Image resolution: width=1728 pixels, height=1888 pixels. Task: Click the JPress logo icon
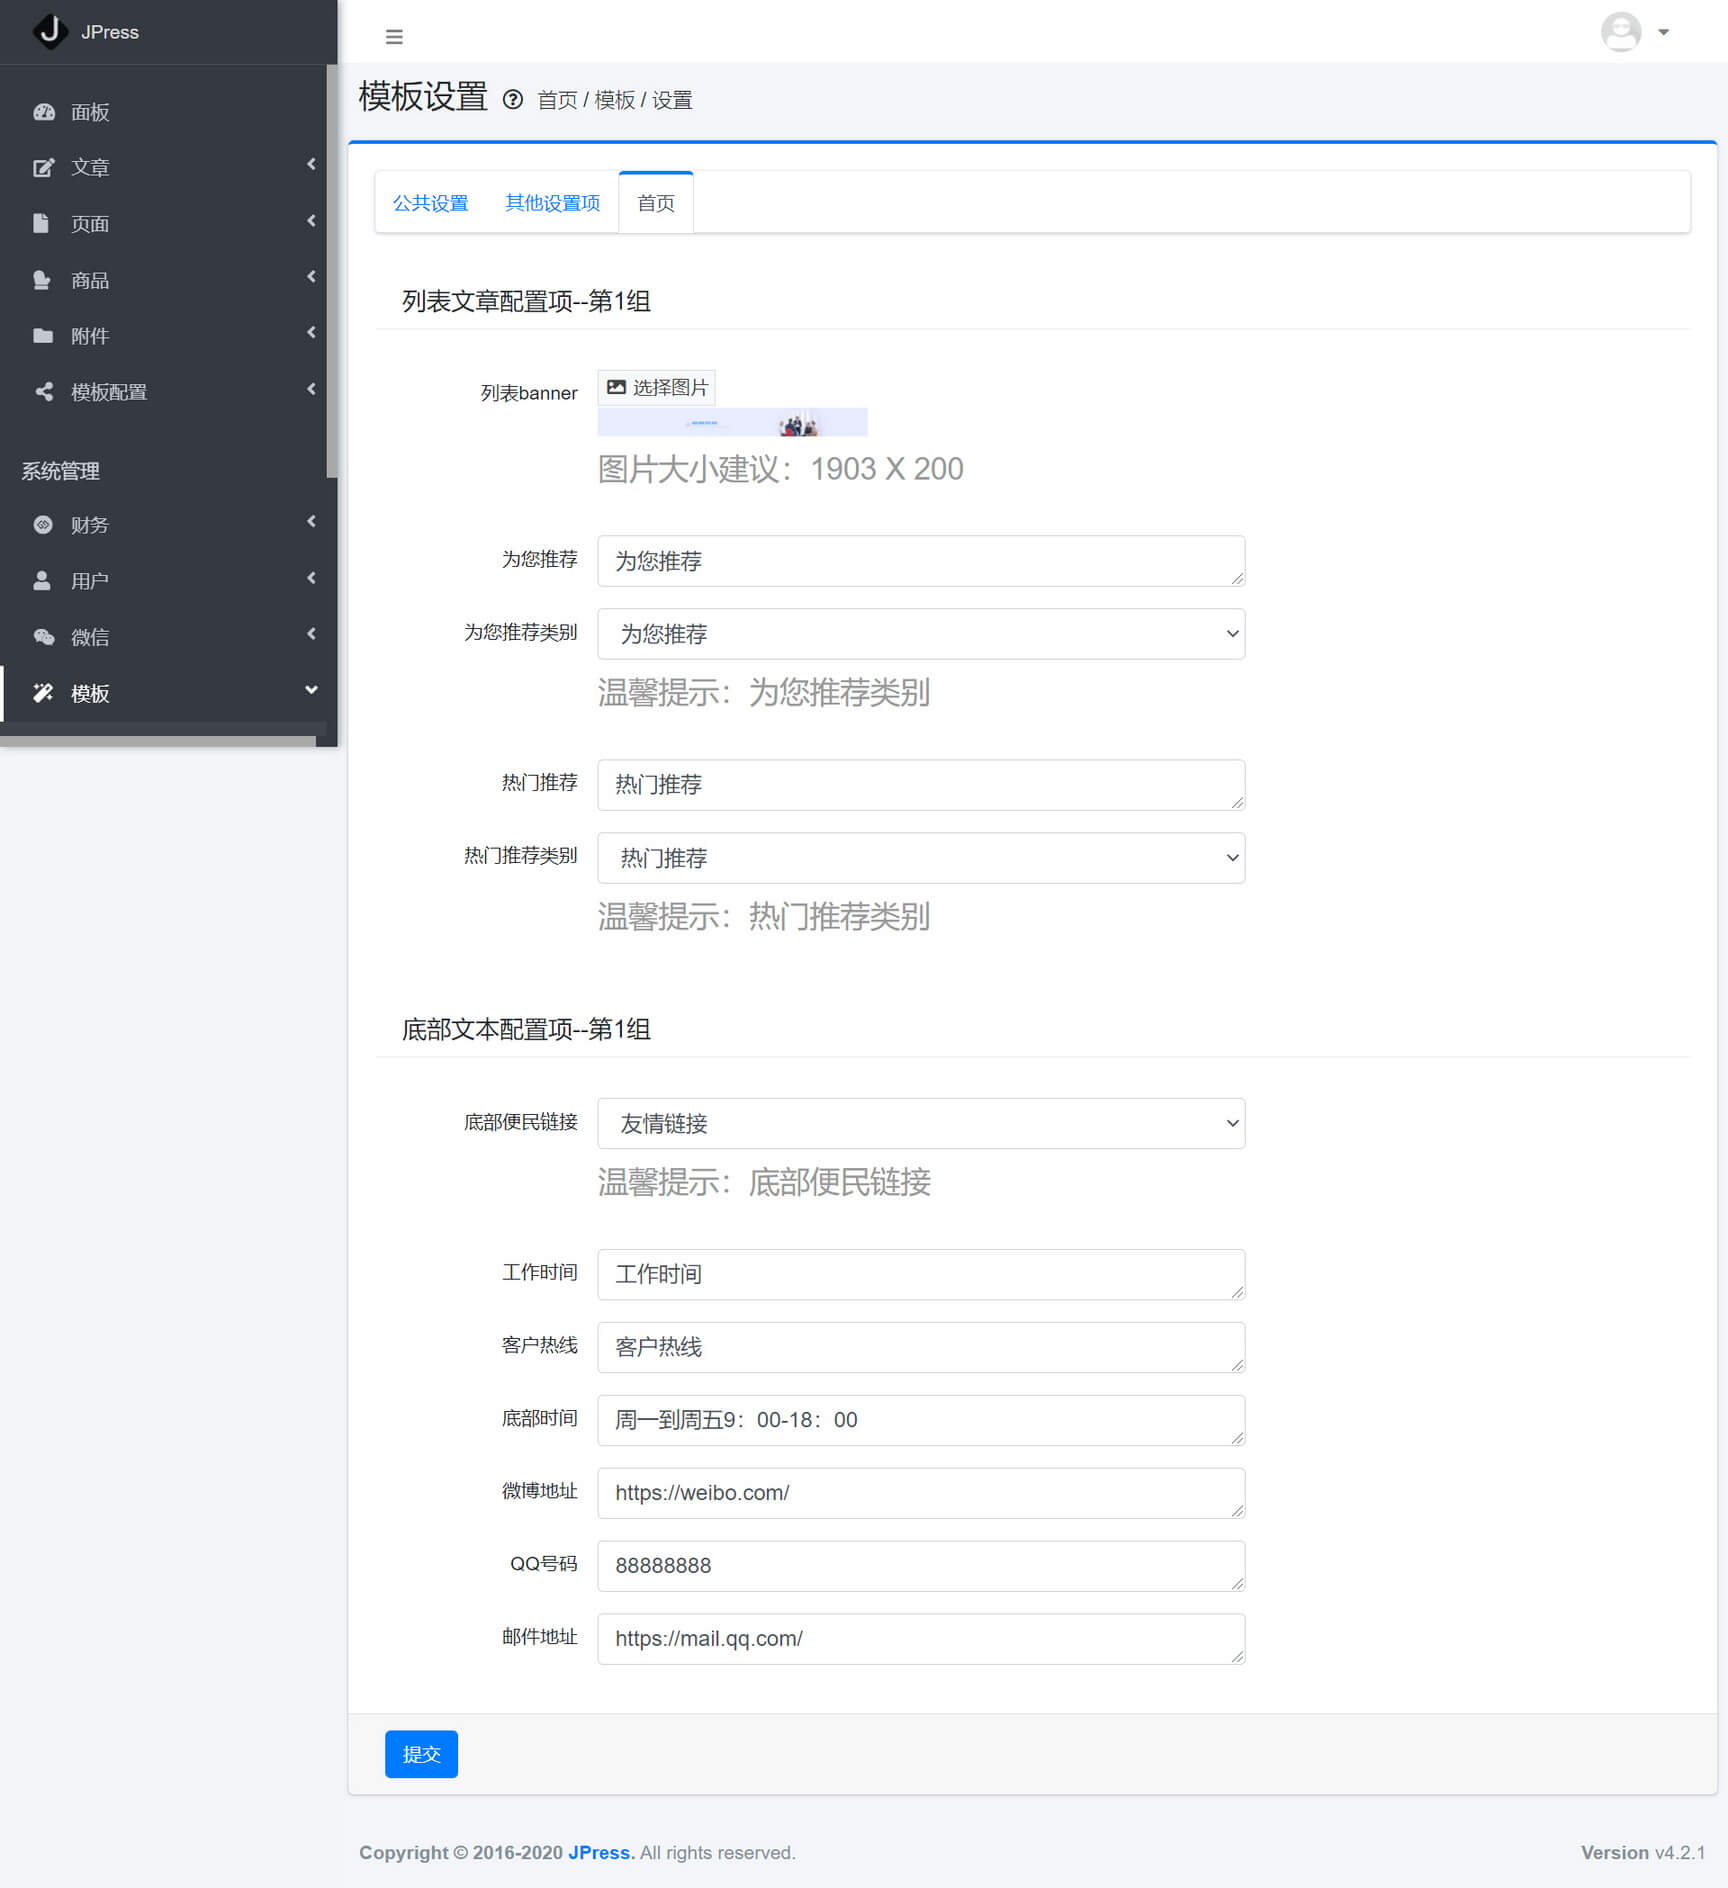50,31
